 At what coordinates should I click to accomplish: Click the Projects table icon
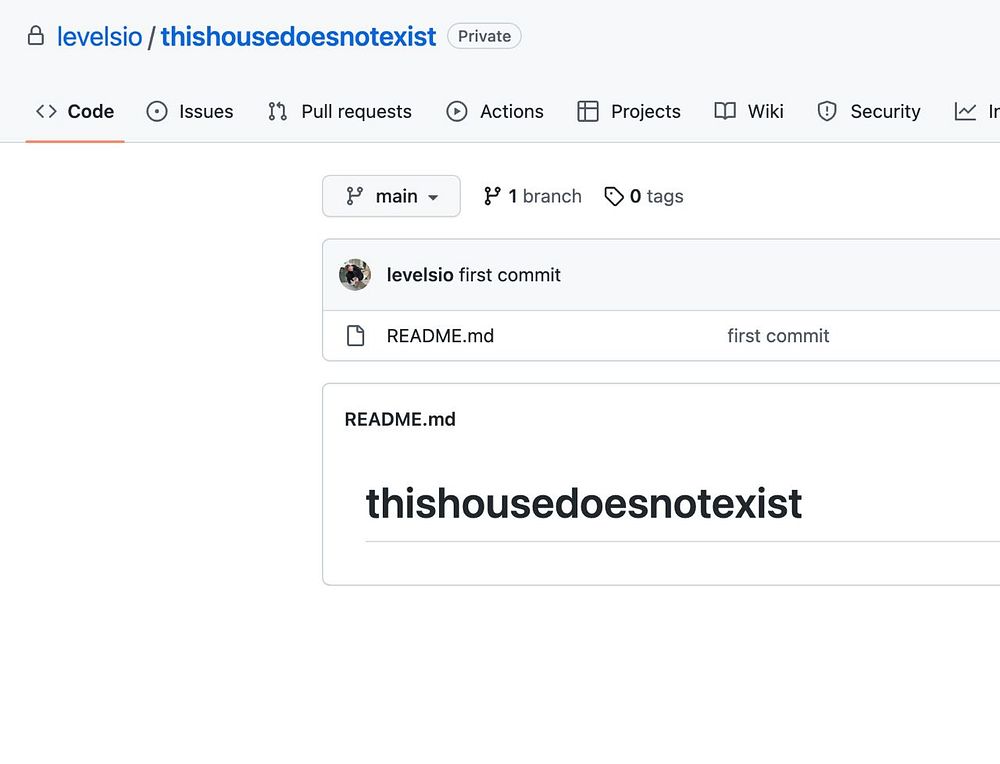point(588,111)
